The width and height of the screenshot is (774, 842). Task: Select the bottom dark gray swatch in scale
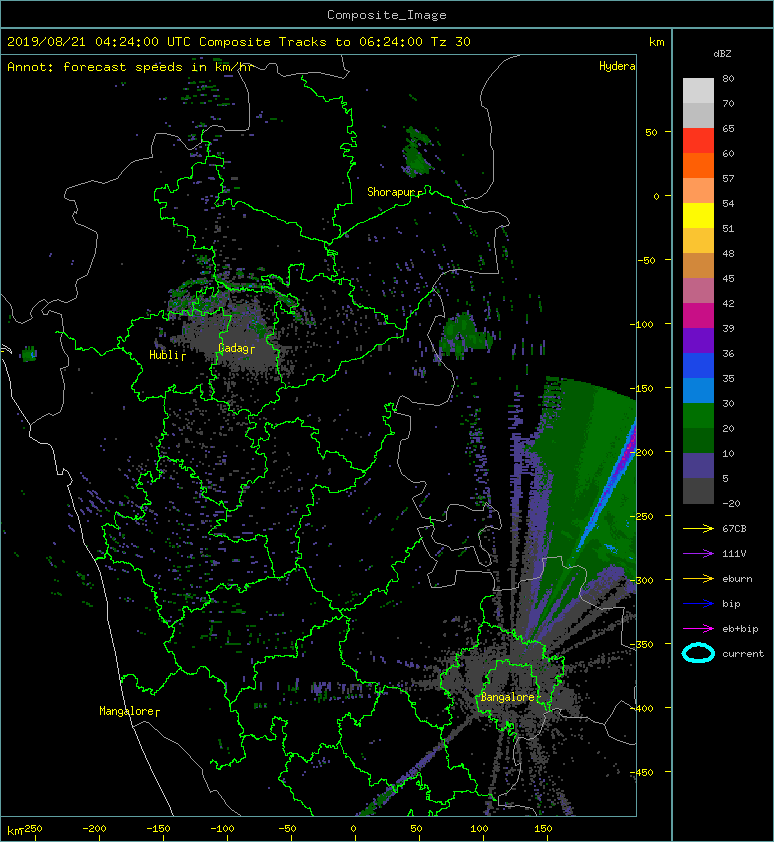pyautogui.click(x=698, y=491)
